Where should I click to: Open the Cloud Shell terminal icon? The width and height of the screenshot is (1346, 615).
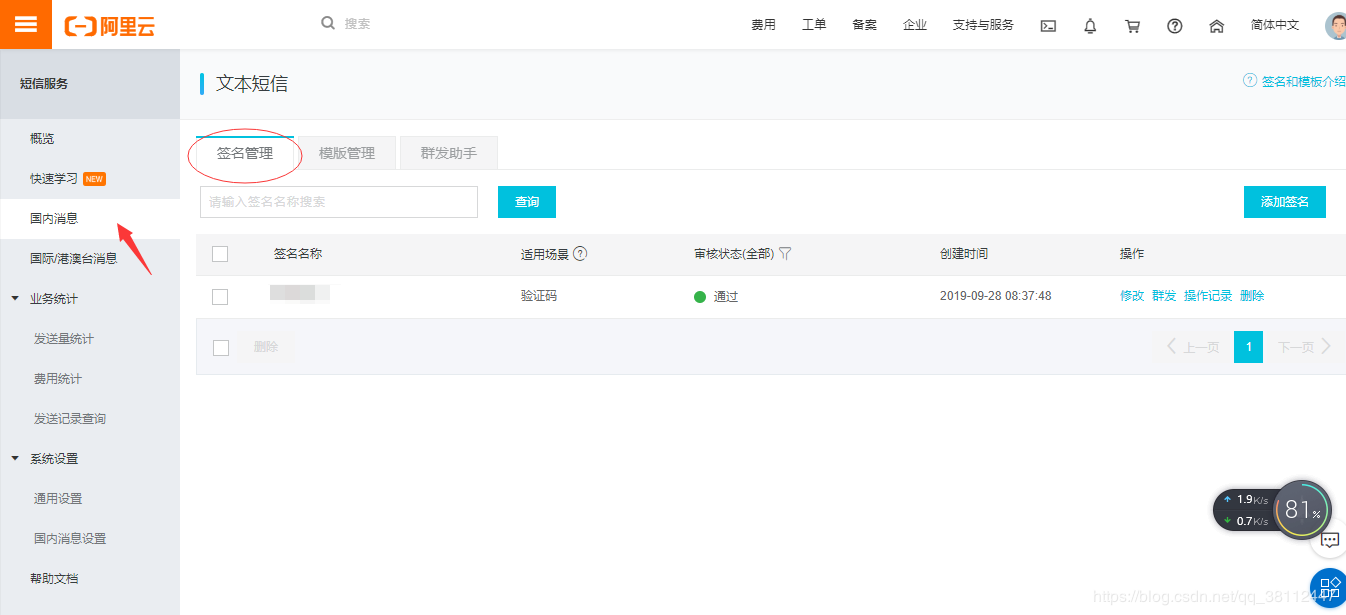(1048, 24)
